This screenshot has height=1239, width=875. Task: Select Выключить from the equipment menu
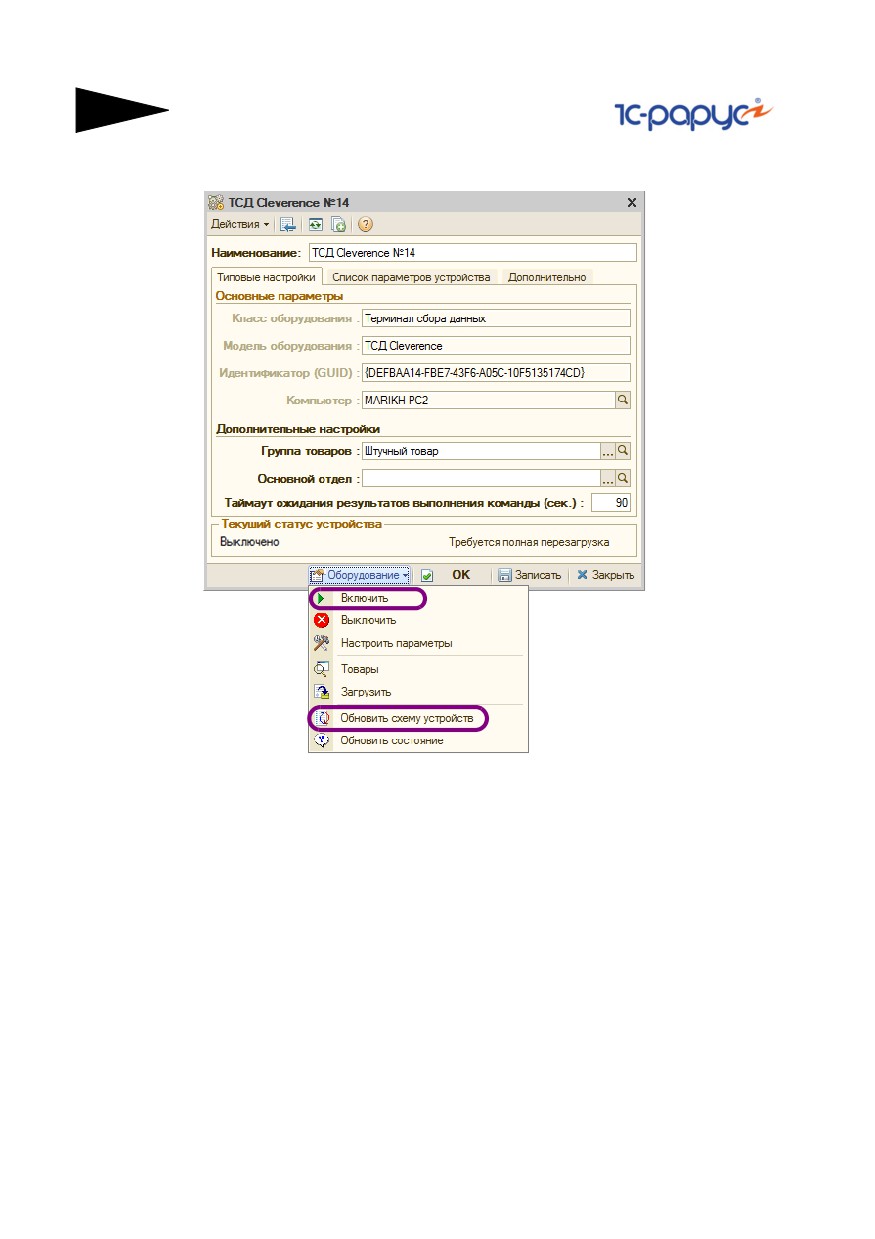coord(368,620)
